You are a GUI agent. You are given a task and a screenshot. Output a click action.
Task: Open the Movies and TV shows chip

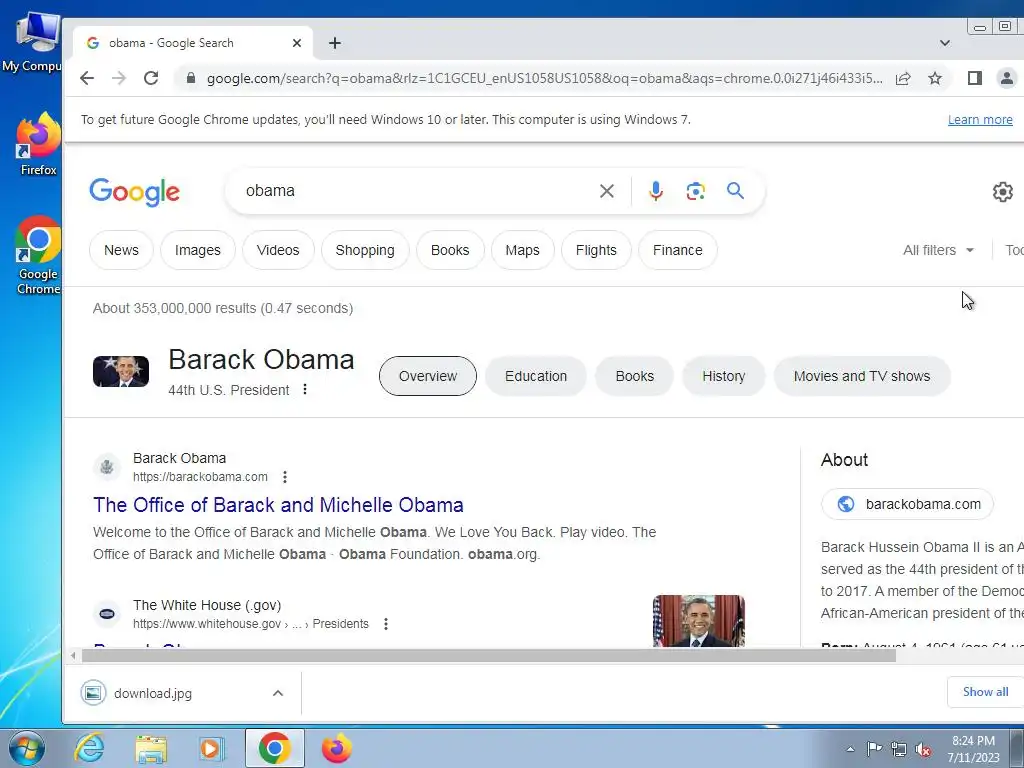click(862, 376)
